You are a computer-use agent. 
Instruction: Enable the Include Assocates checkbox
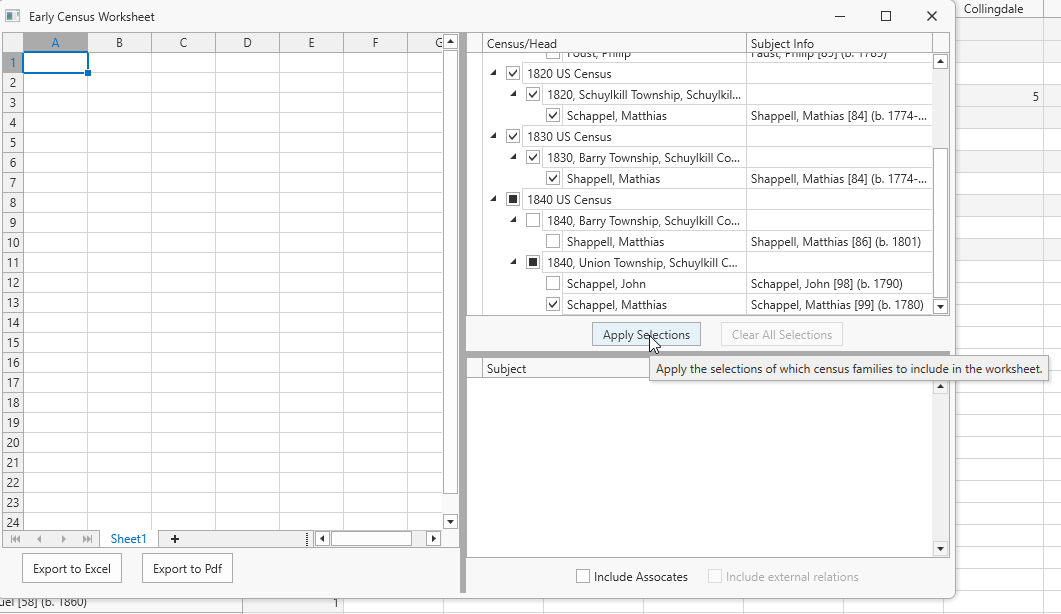coord(583,577)
